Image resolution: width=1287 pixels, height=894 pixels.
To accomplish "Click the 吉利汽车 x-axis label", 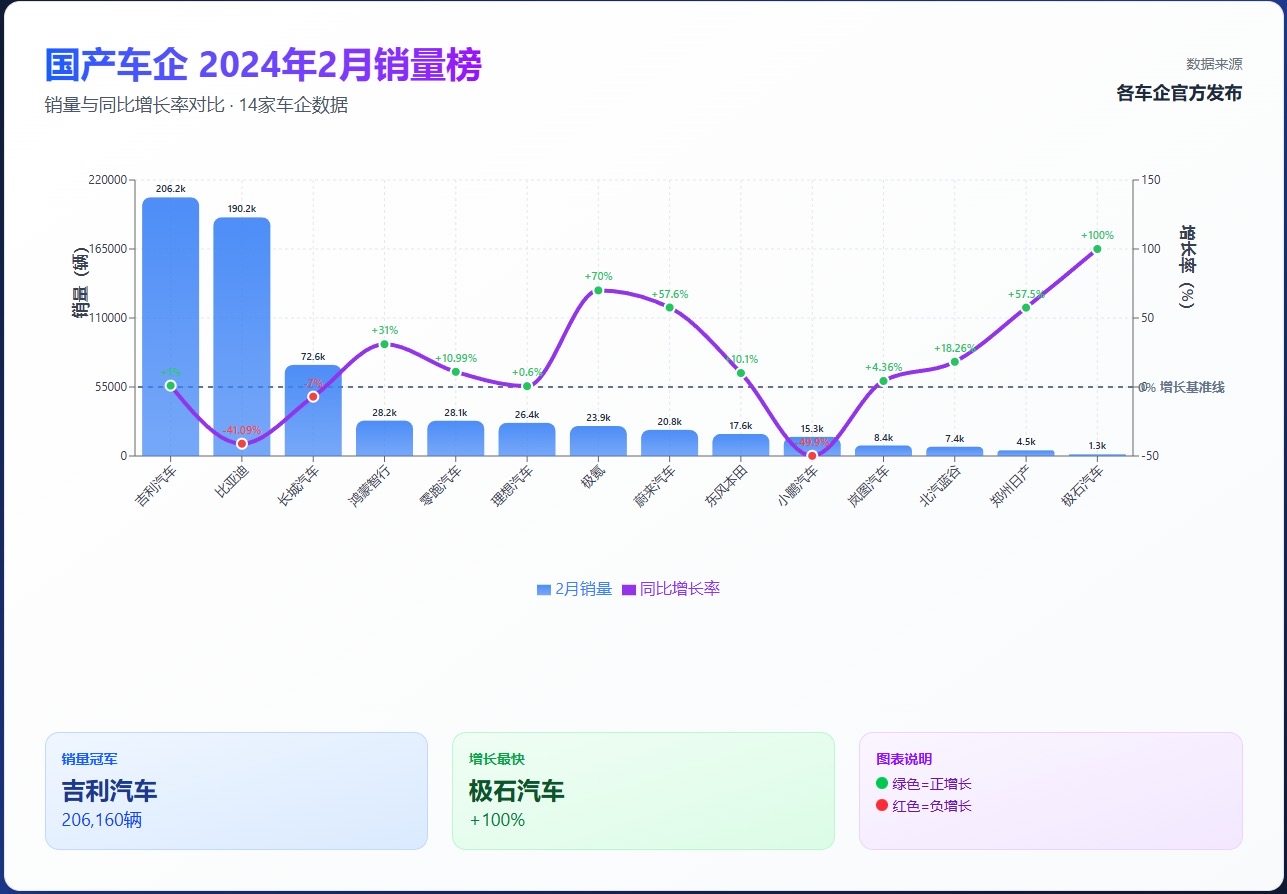I will pyautogui.click(x=158, y=486).
